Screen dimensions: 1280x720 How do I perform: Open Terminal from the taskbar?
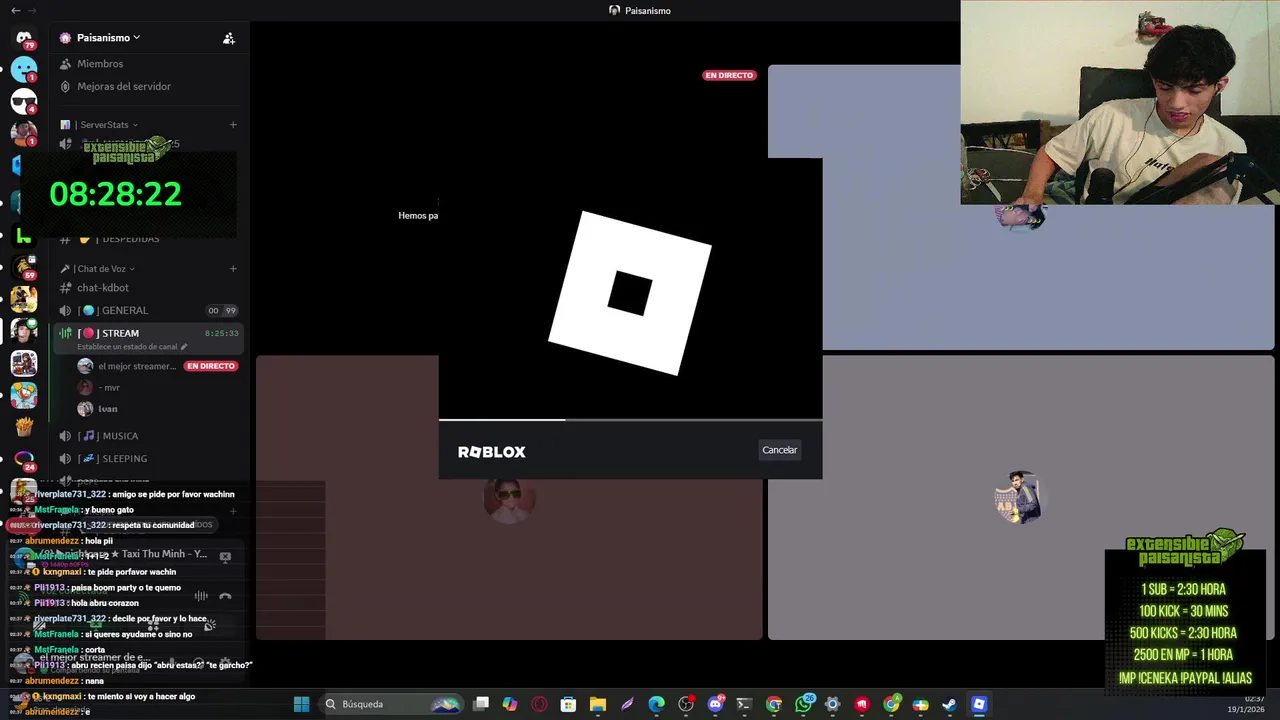[x=744, y=704]
